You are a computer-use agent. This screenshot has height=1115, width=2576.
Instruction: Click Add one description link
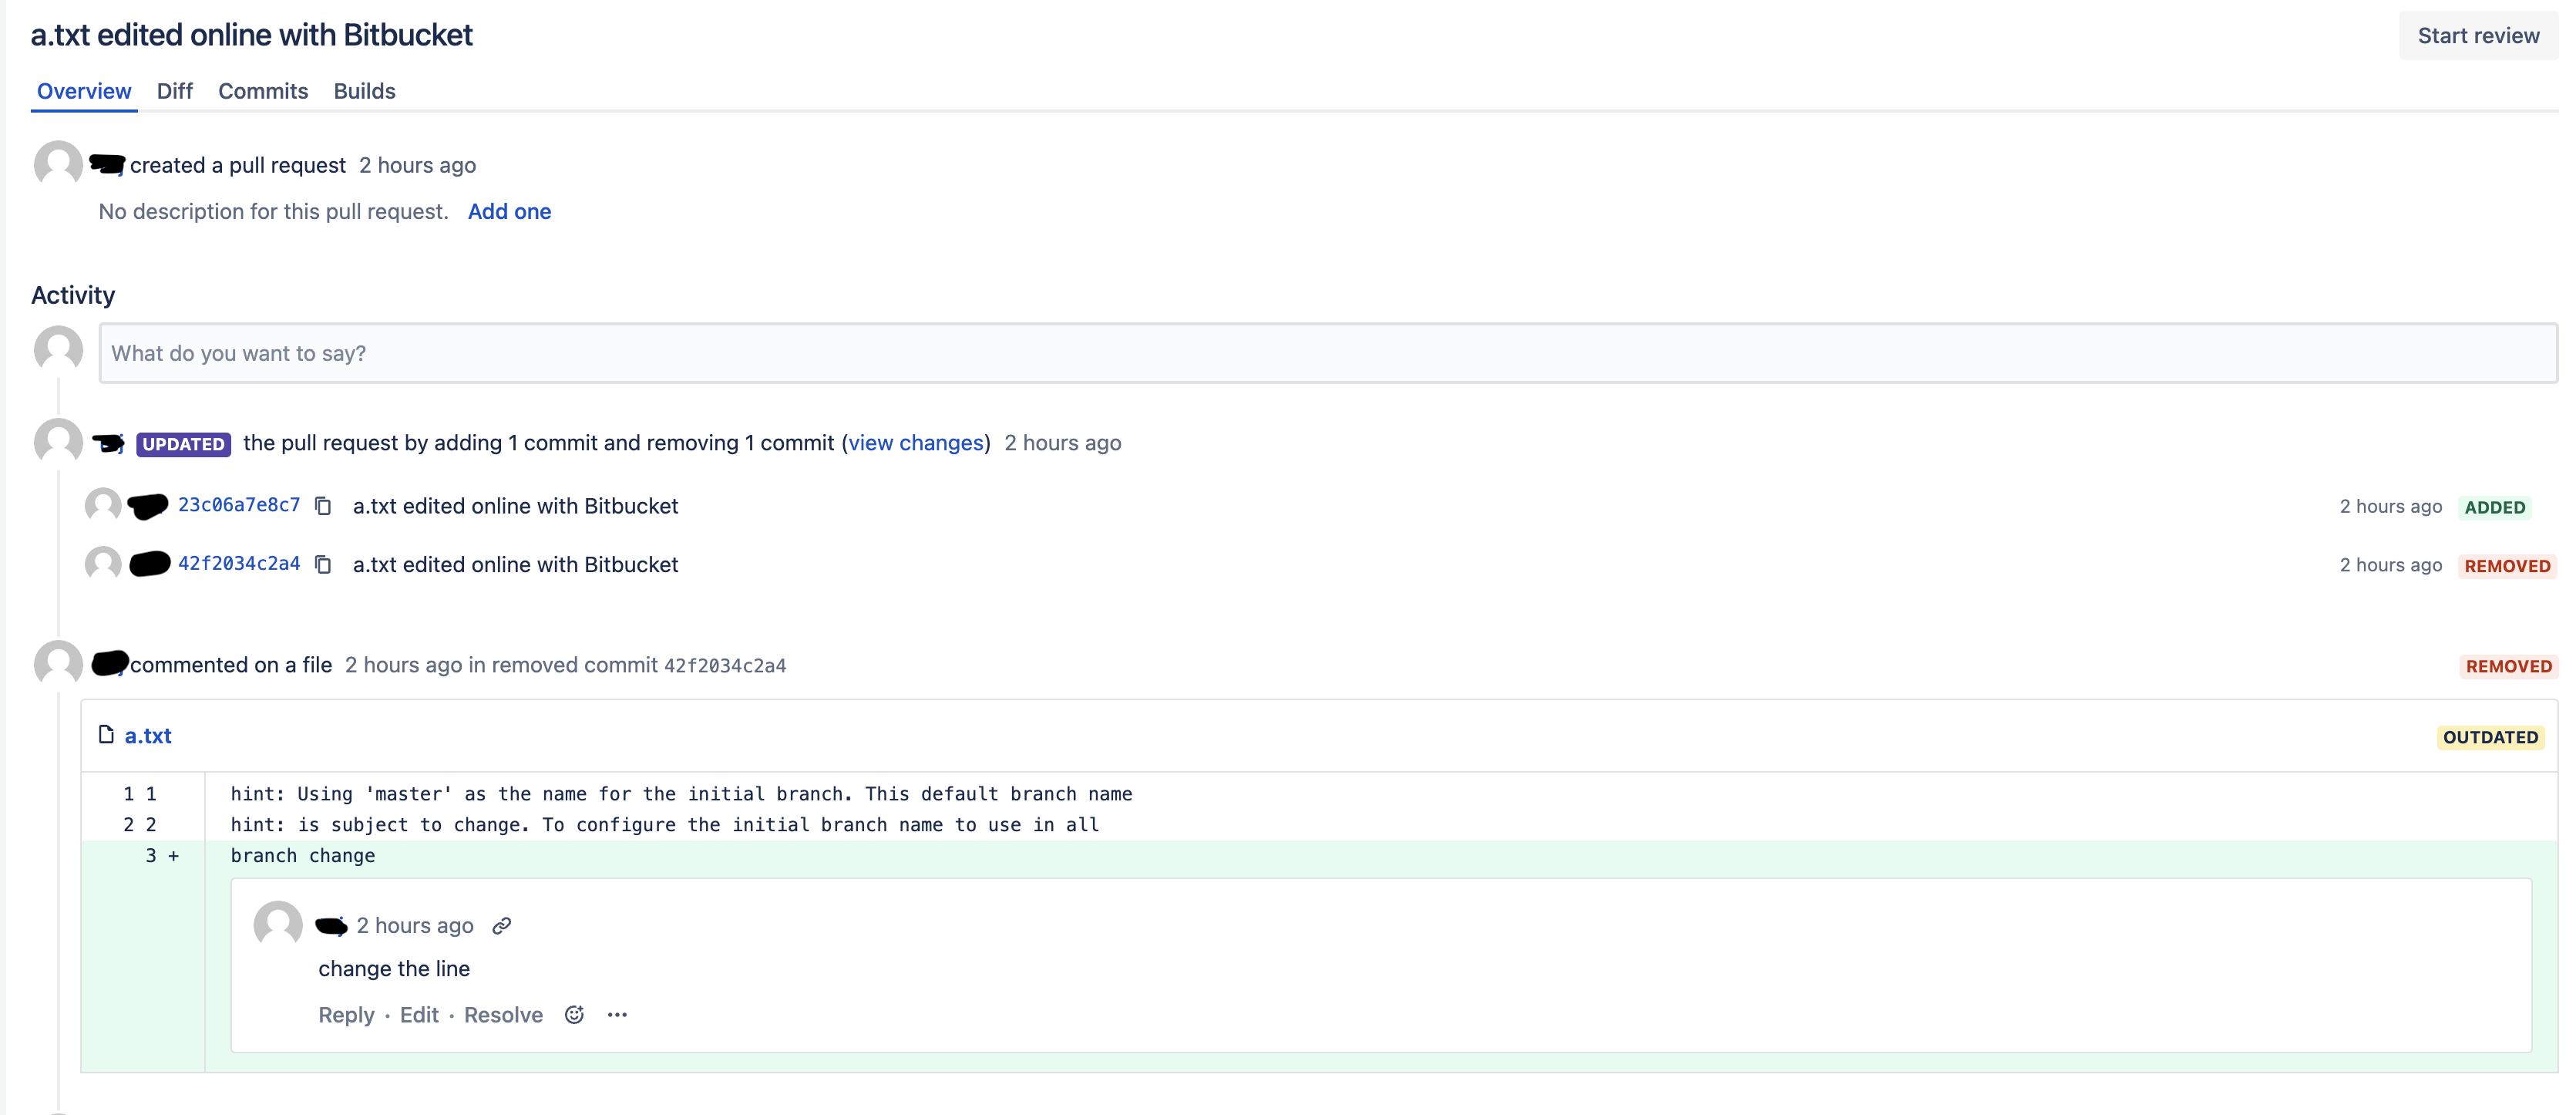tap(509, 212)
